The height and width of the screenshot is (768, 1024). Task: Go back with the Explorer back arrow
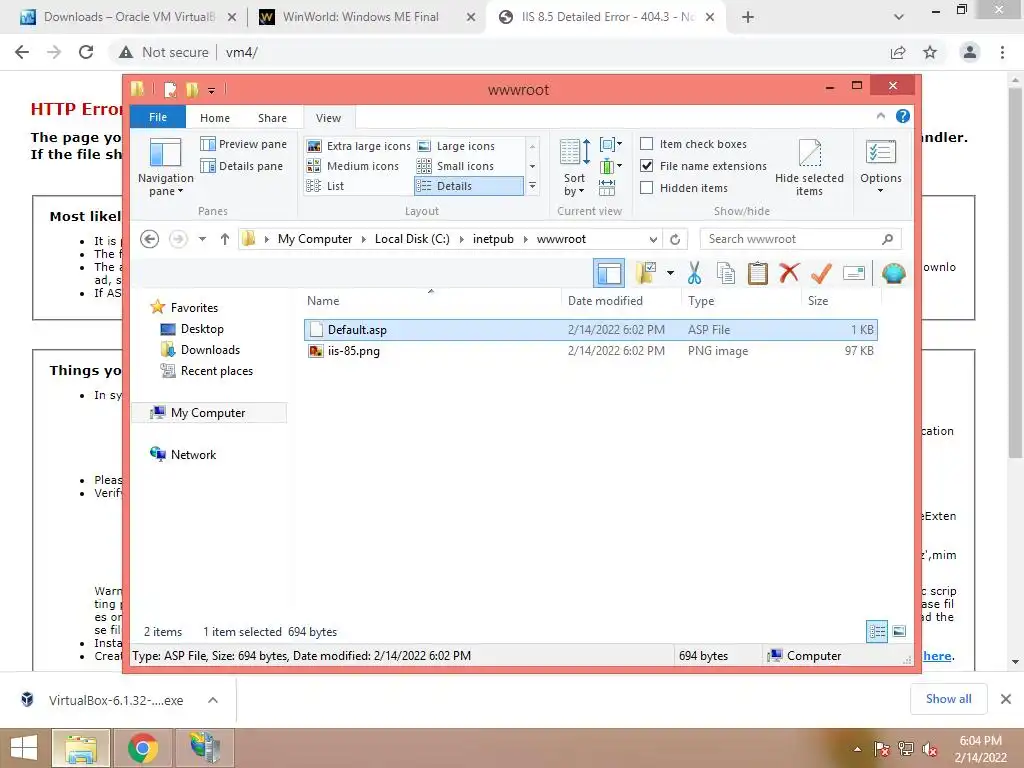150,239
